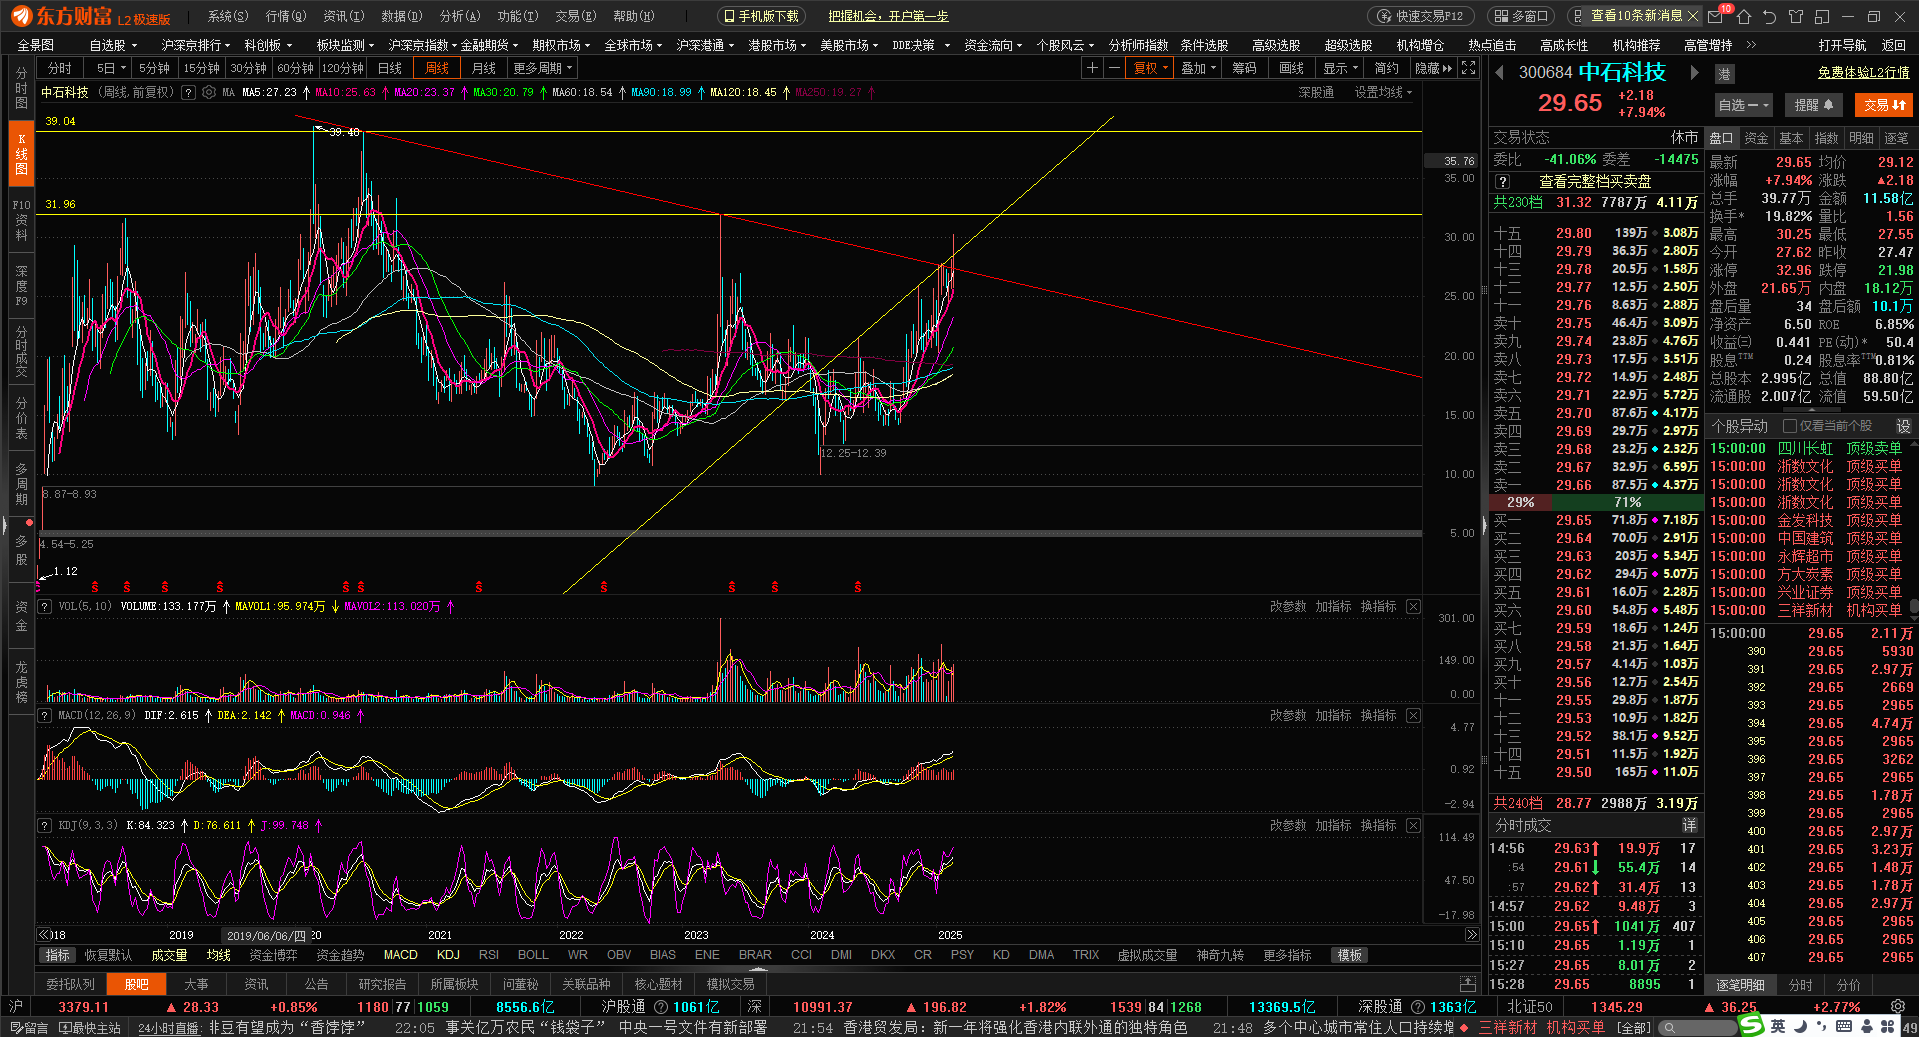1919x1037 pixels.
Task: Toggle 简约 simple mode
Action: (x=1386, y=68)
